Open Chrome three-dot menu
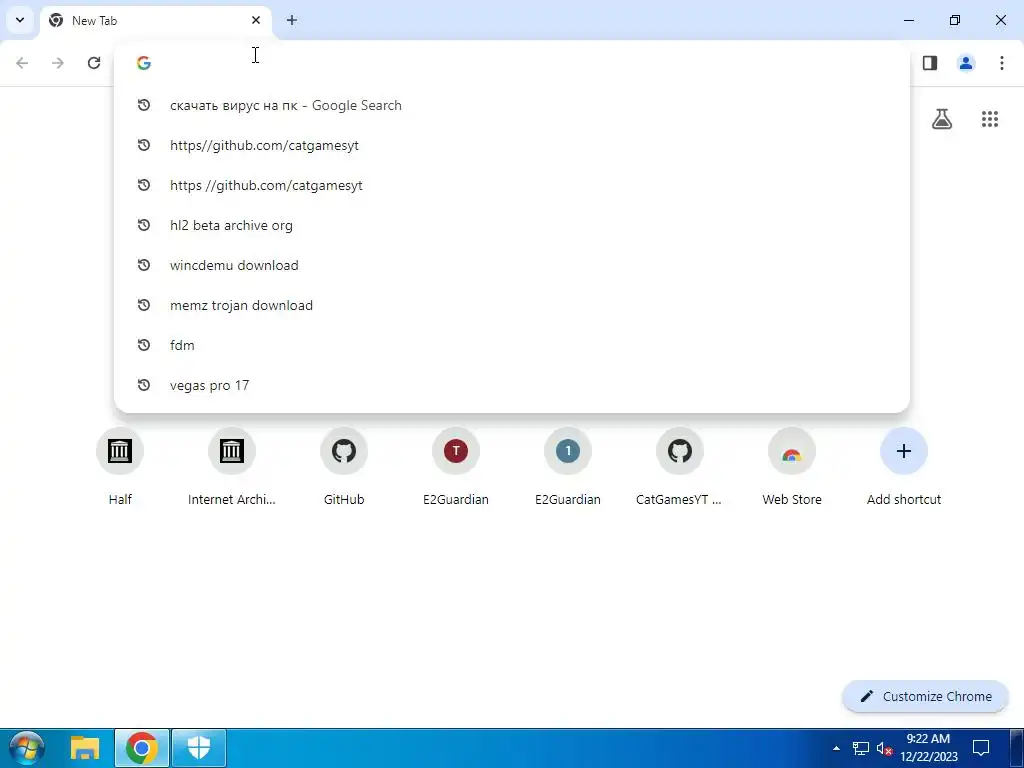 click(x=1002, y=63)
